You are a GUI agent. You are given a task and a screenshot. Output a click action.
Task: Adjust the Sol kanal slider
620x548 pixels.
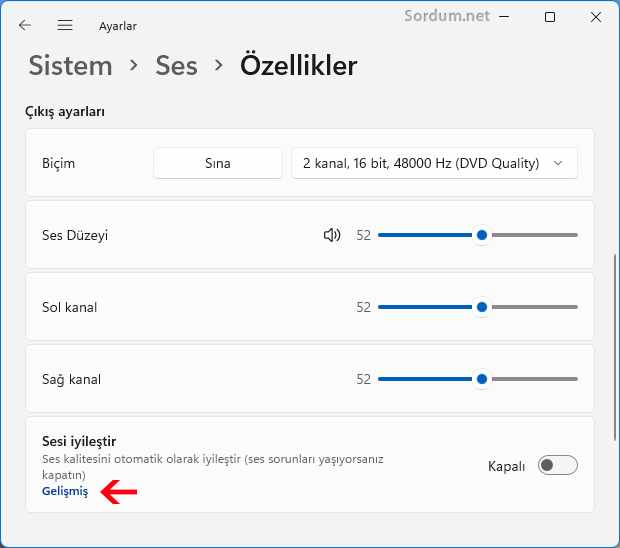[478, 307]
